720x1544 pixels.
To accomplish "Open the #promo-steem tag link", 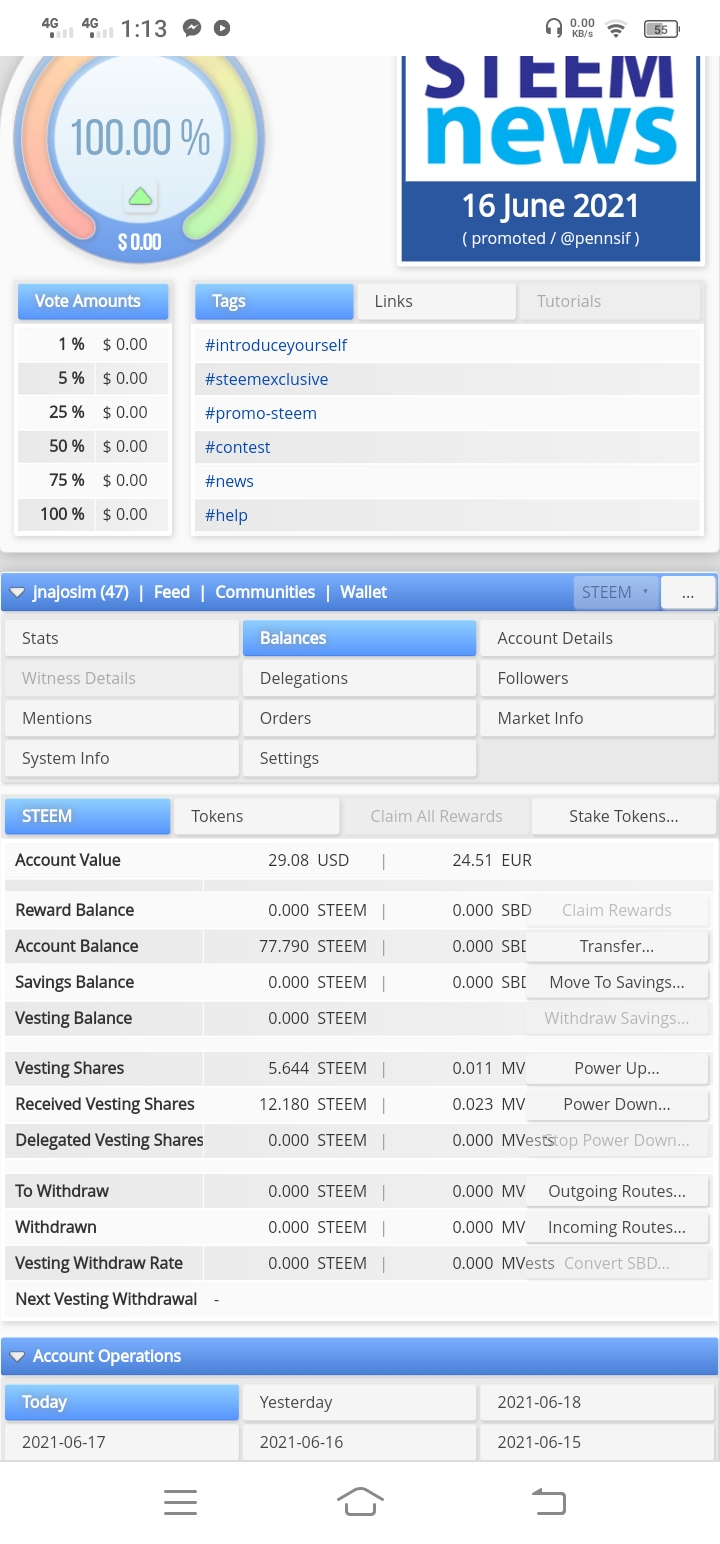I will (261, 413).
